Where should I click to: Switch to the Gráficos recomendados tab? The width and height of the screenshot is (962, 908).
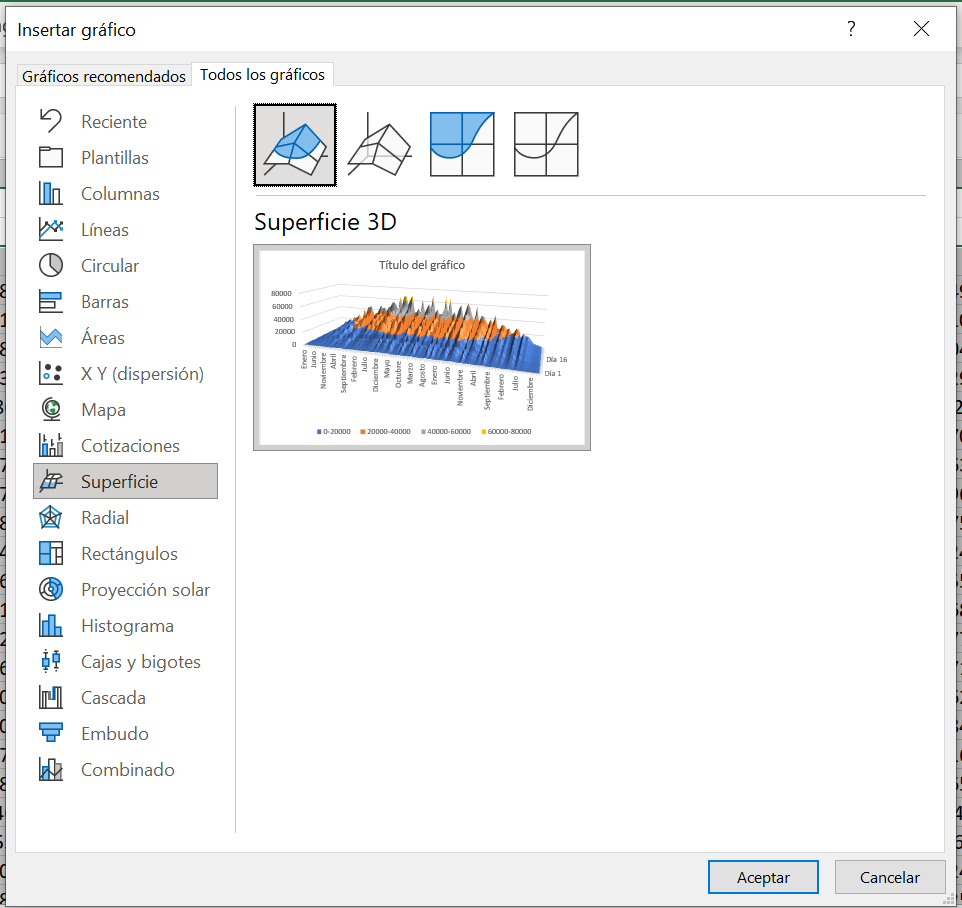(x=104, y=75)
